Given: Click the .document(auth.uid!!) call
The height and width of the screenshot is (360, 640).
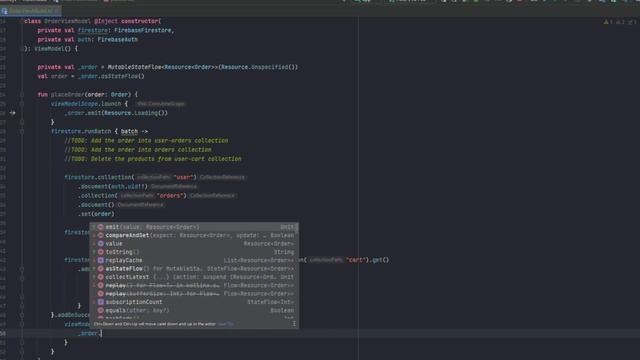Looking at the screenshot, I should (x=113, y=187).
